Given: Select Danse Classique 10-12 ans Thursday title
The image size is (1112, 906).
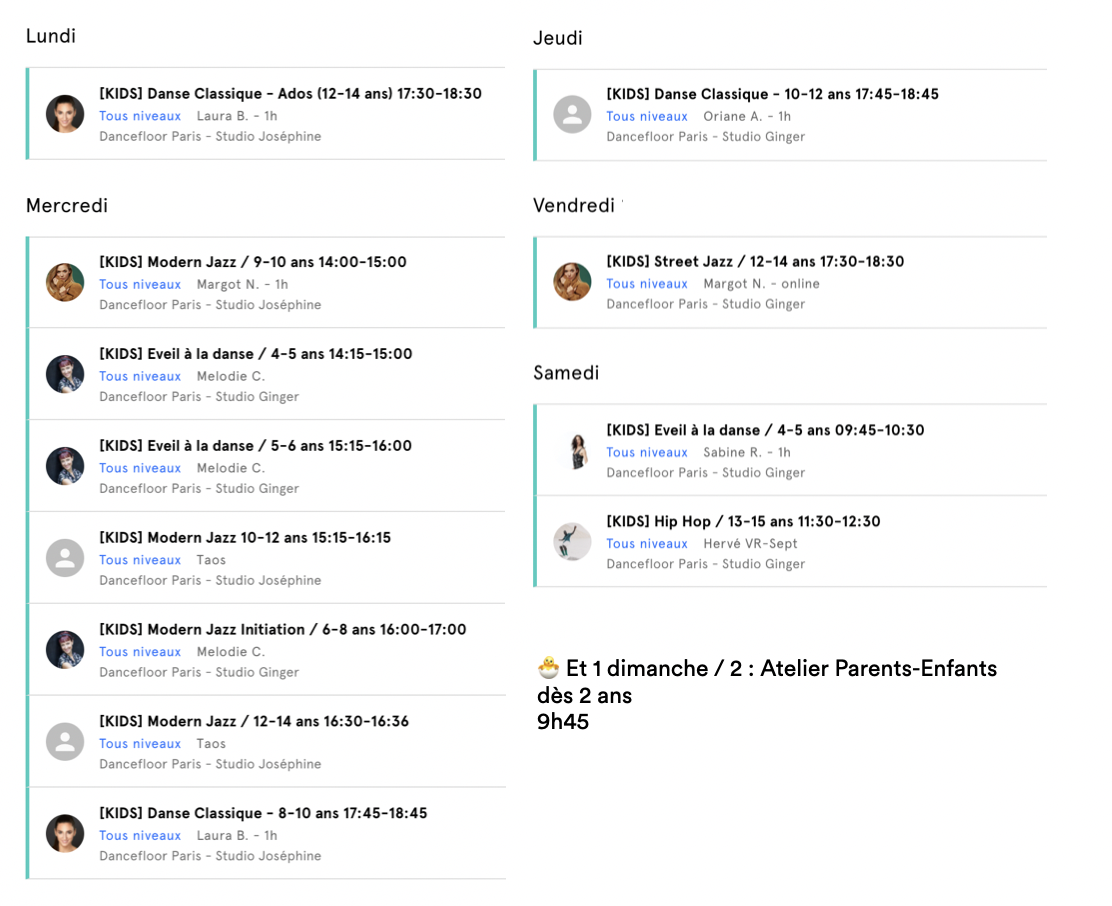Looking at the screenshot, I should coord(772,94).
